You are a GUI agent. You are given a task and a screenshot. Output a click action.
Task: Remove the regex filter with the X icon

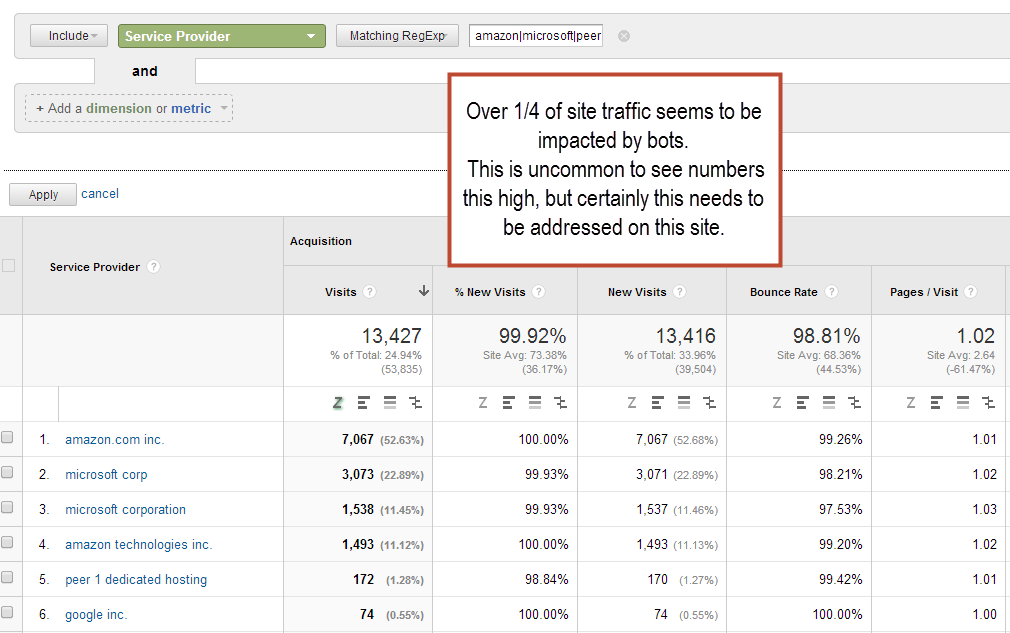[624, 36]
